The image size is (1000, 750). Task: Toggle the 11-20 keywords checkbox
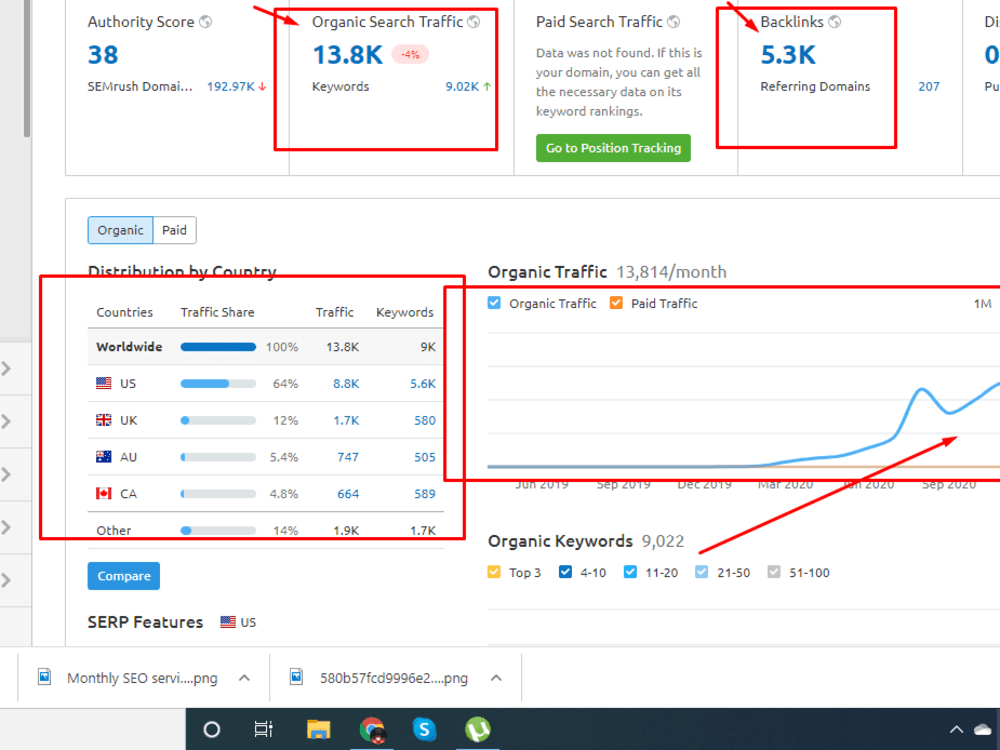tap(630, 572)
